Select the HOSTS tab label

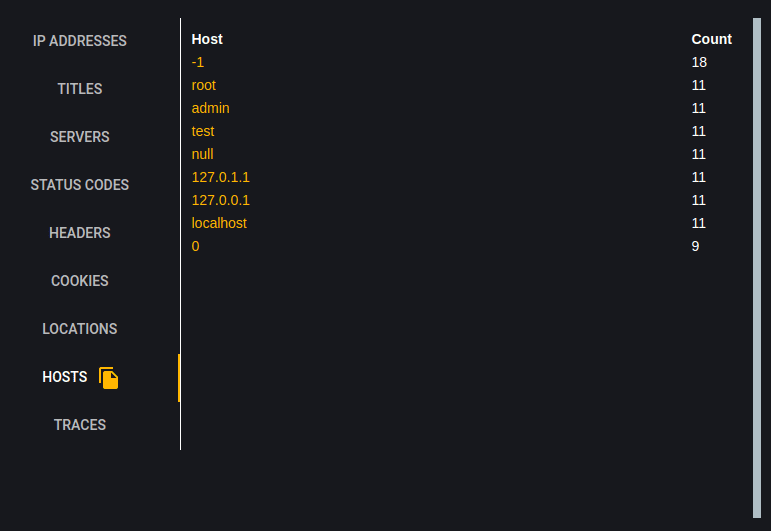tap(64, 377)
